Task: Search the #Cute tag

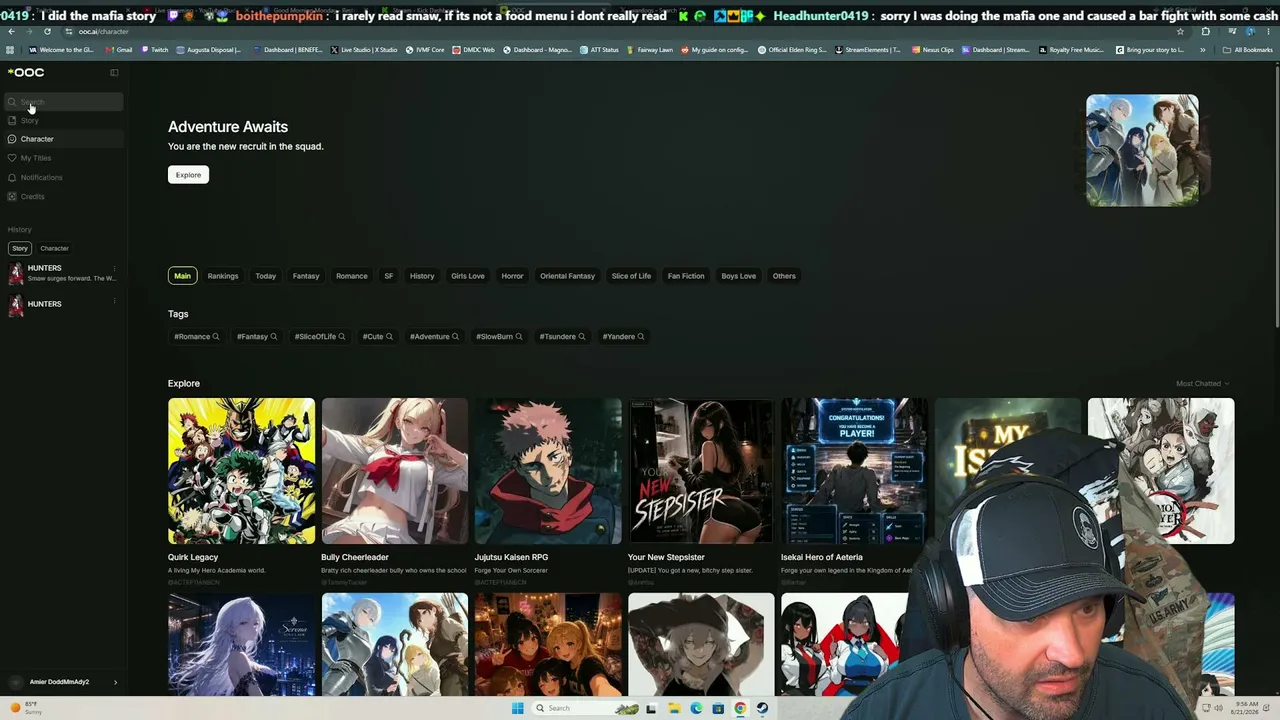Action: pyautogui.click(x=377, y=337)
